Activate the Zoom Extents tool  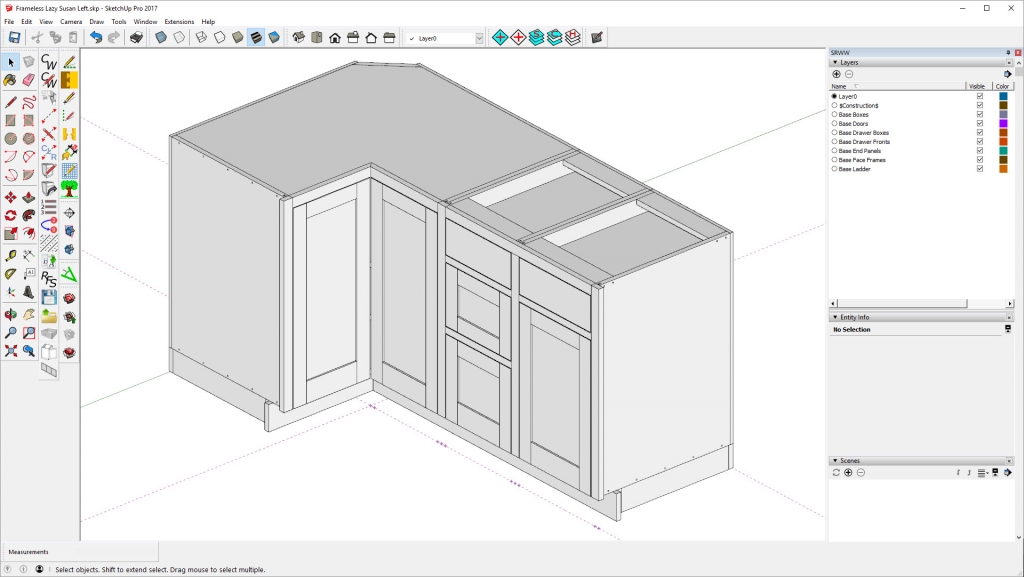[10, 350]
